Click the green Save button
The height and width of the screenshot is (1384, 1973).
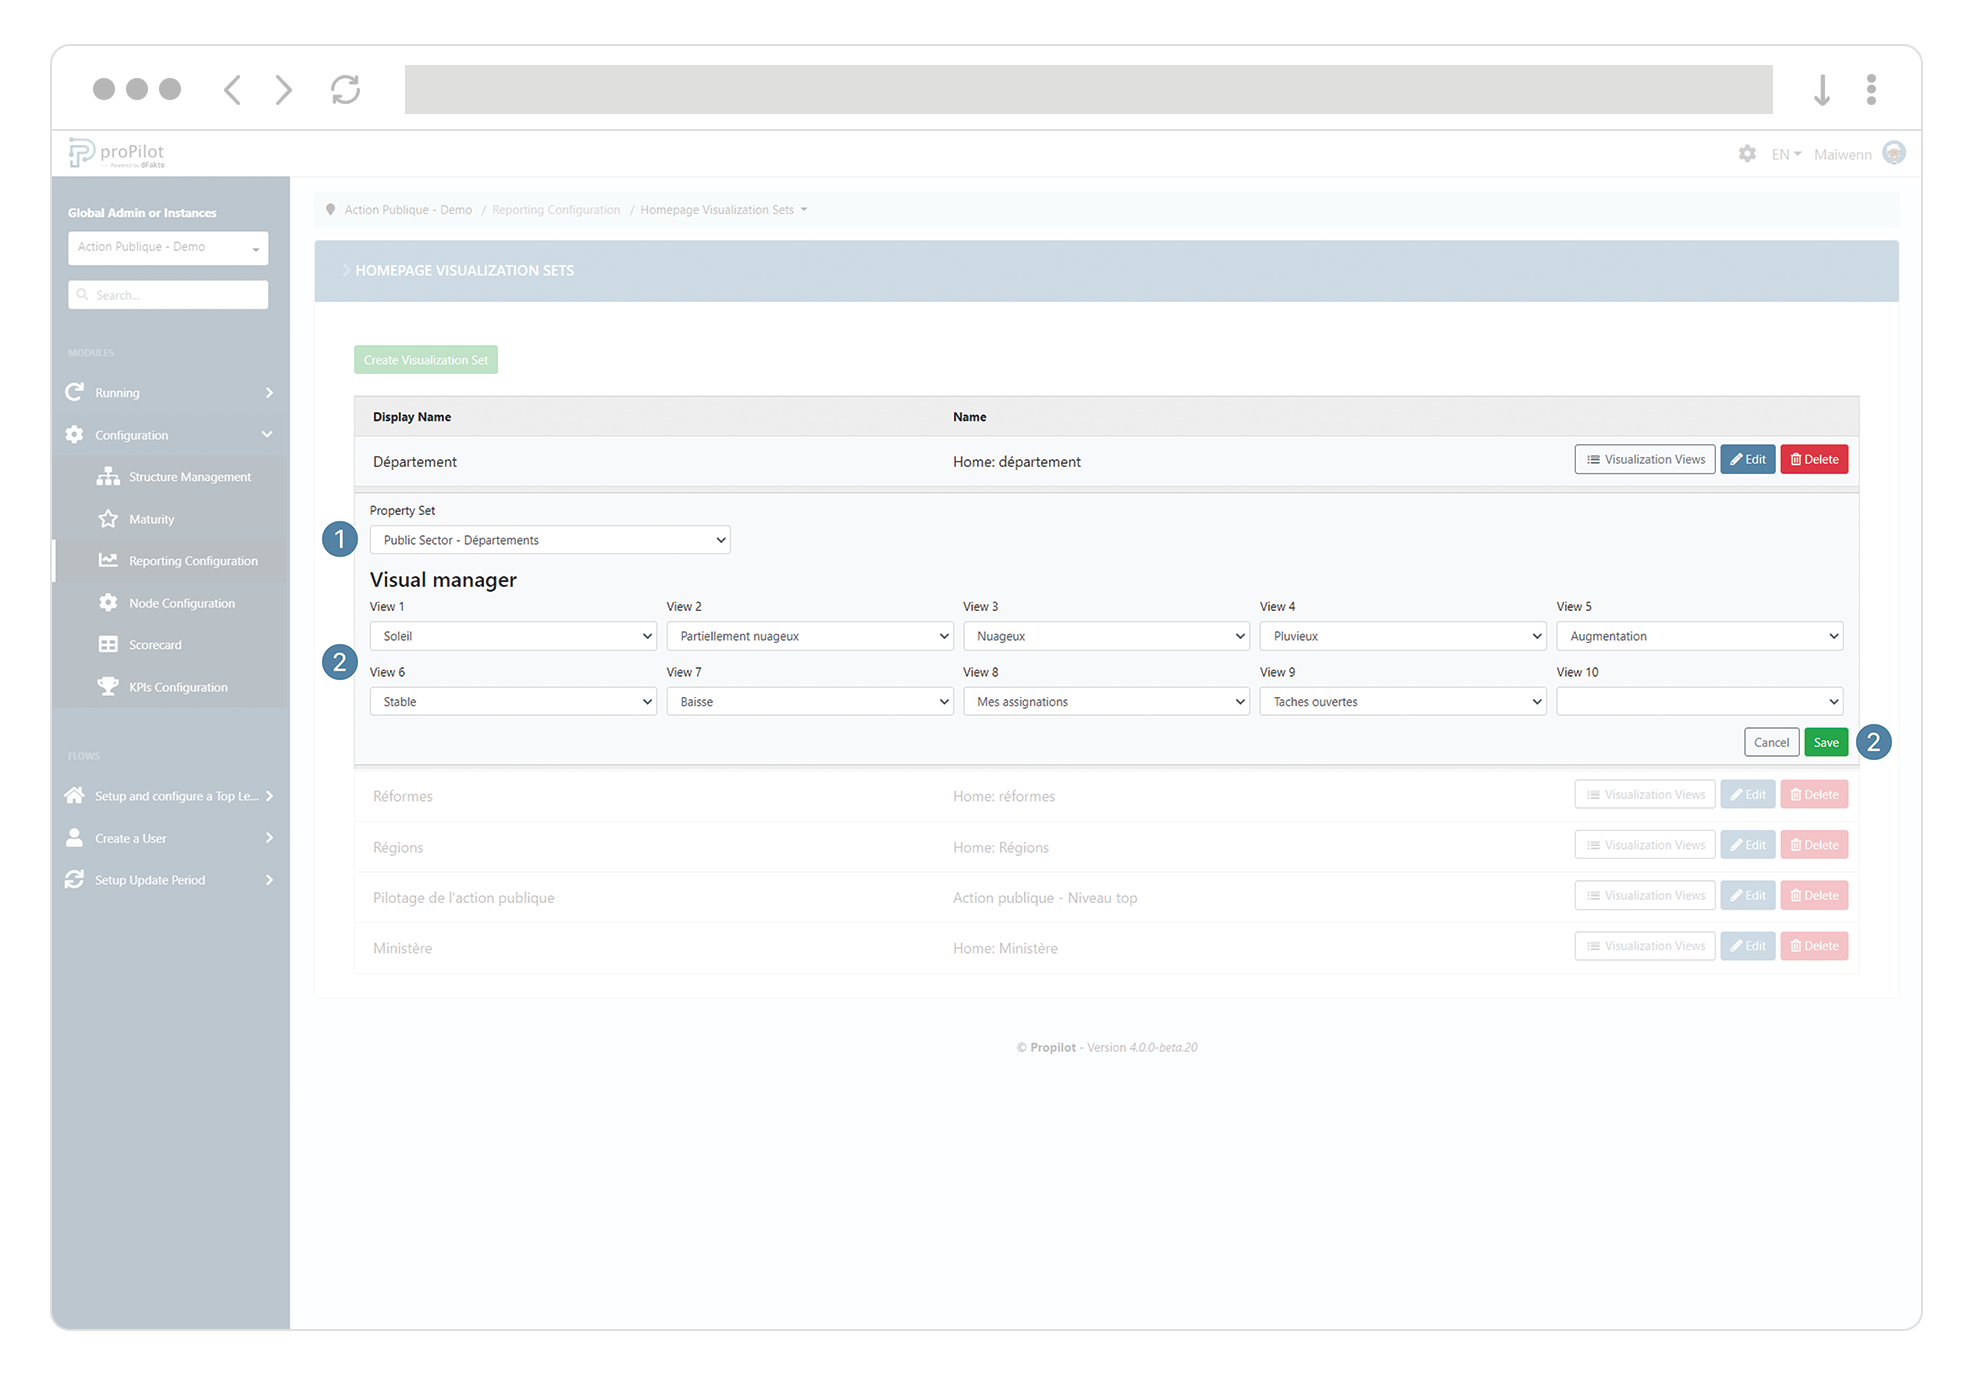click(1825, 742)
